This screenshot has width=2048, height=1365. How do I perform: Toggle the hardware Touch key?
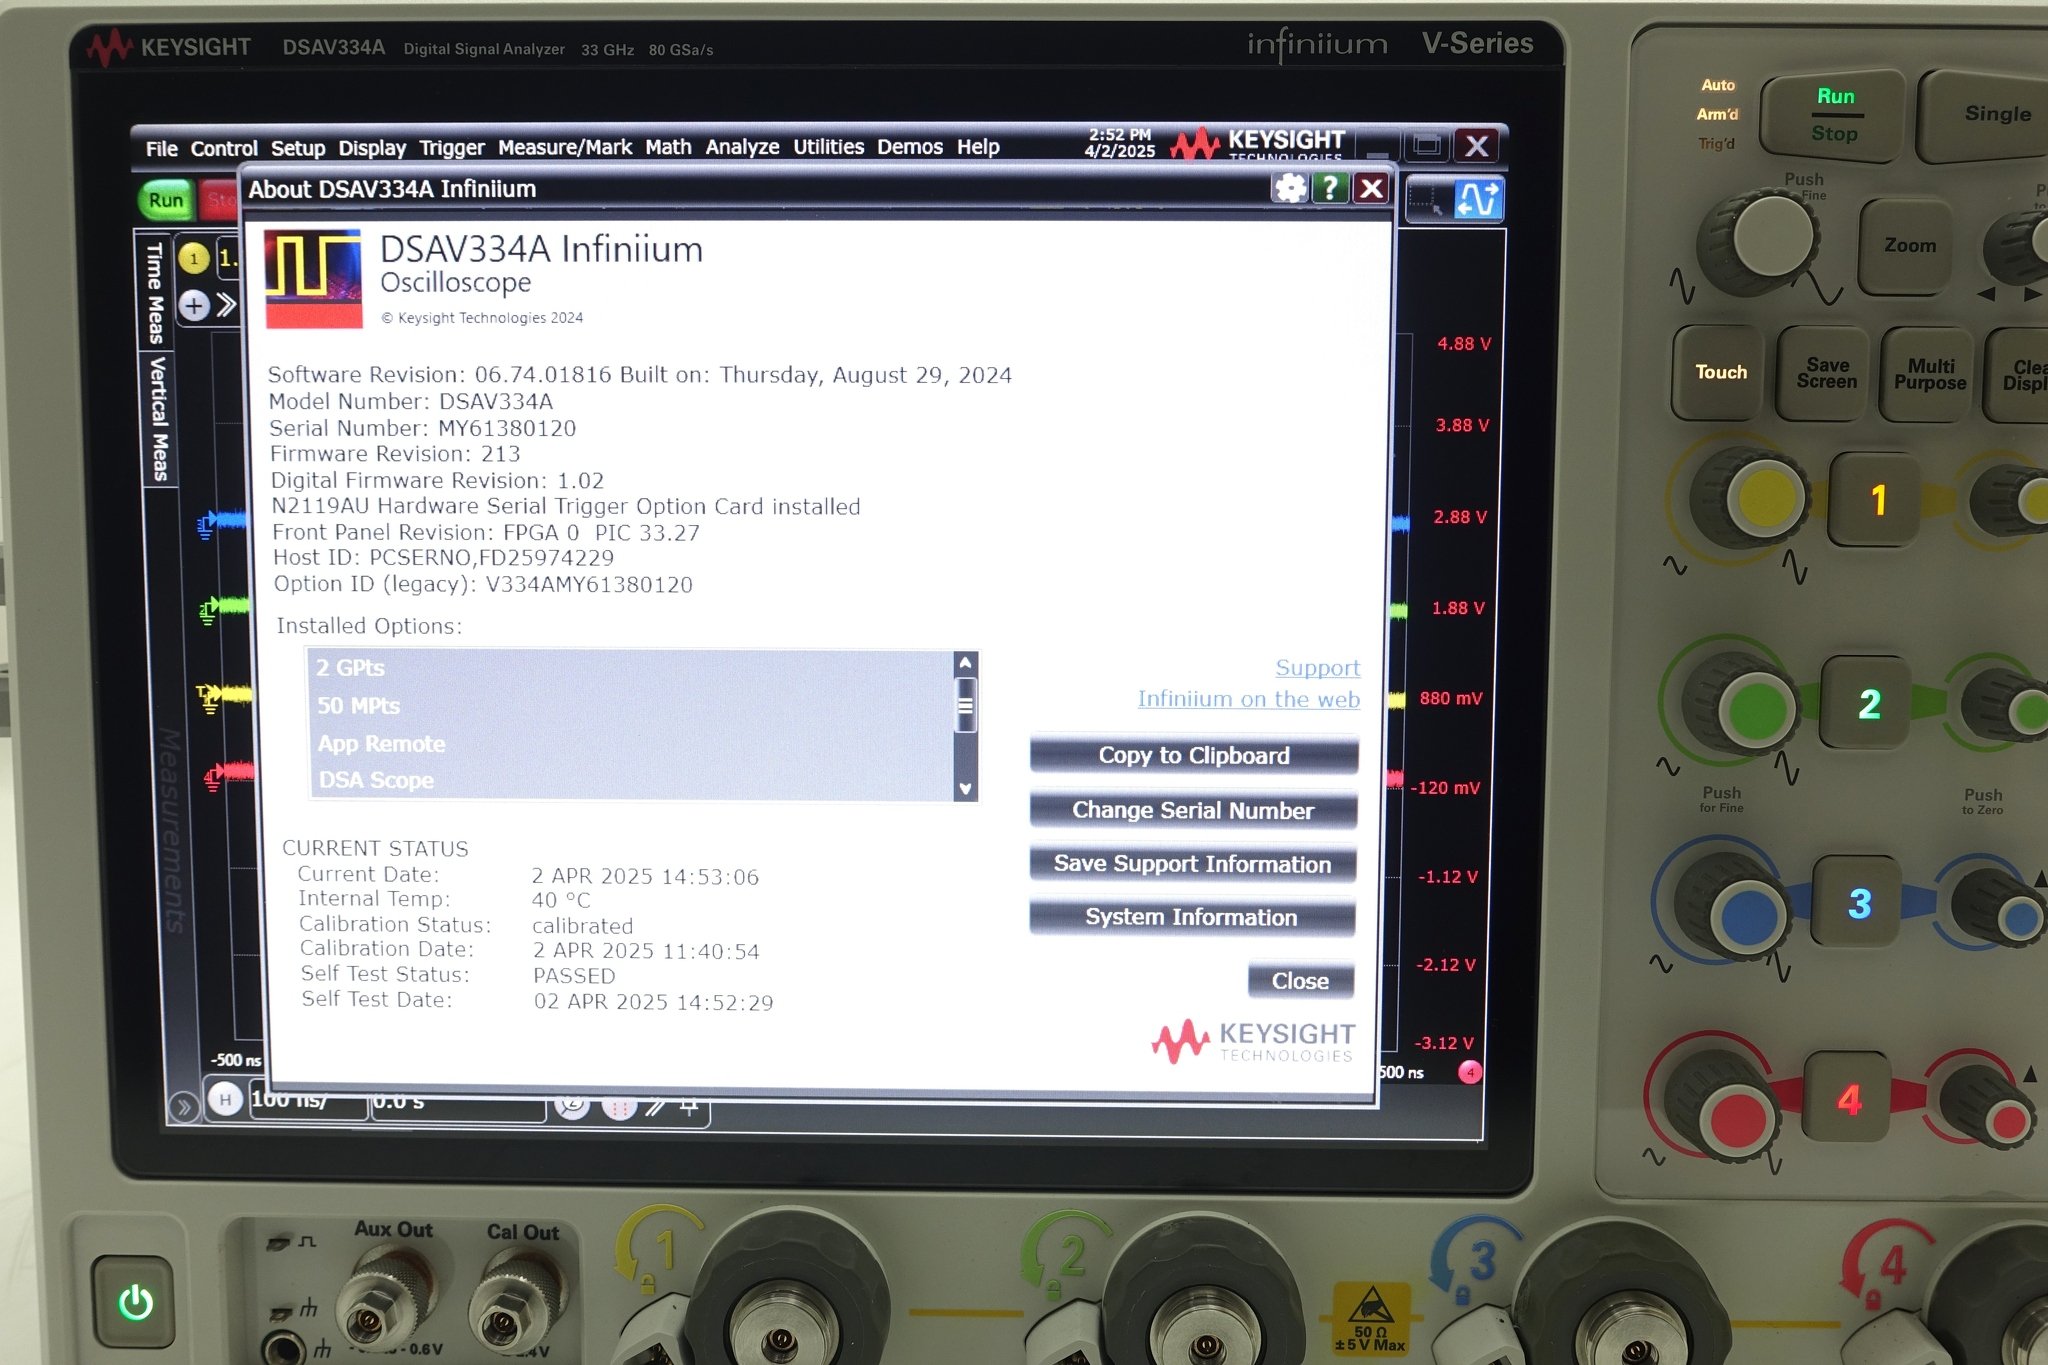(x=1720, y=372)
